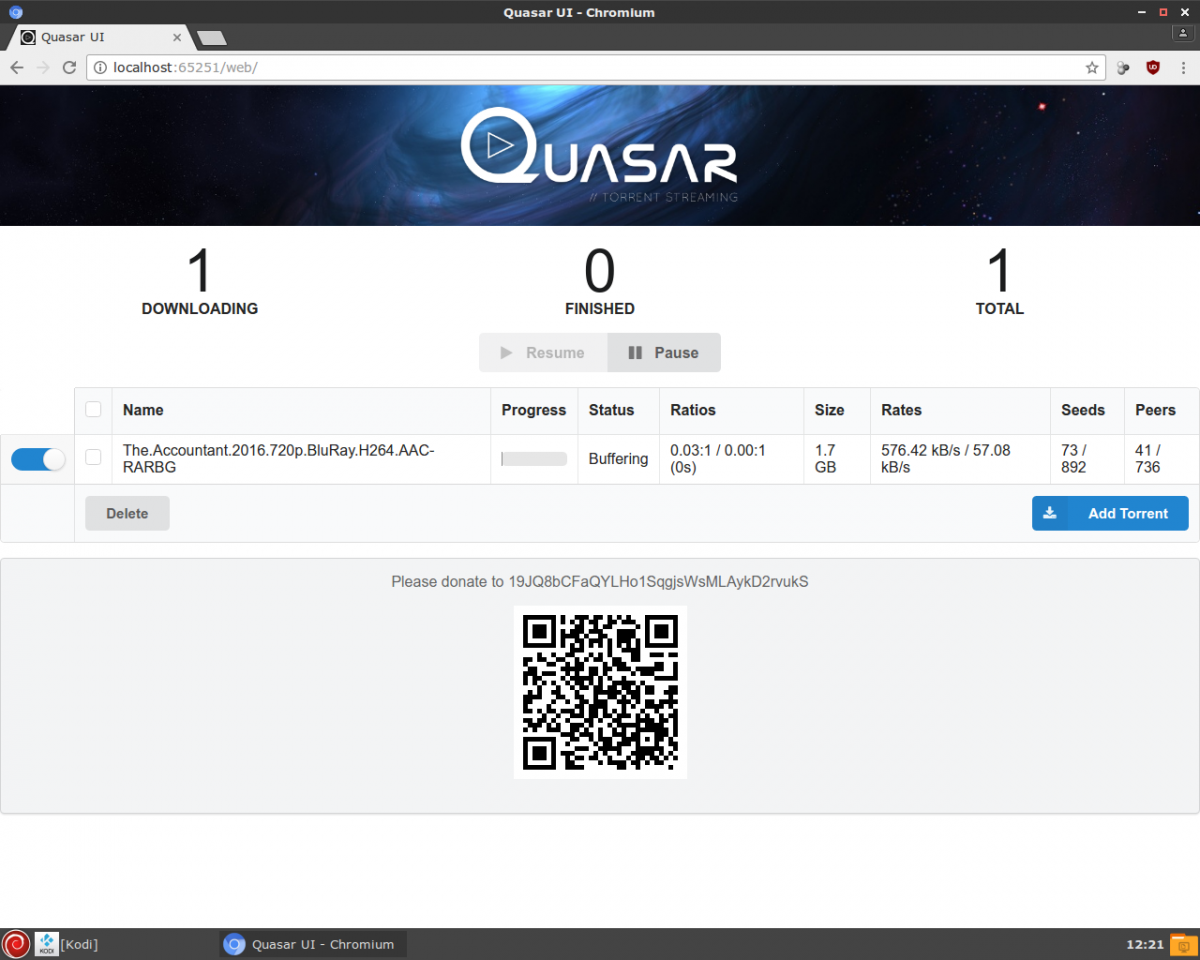Screen dimensions: 1200x960
Task: Click the Pause button
Action: pyautogui.click(x=664, y=352)
